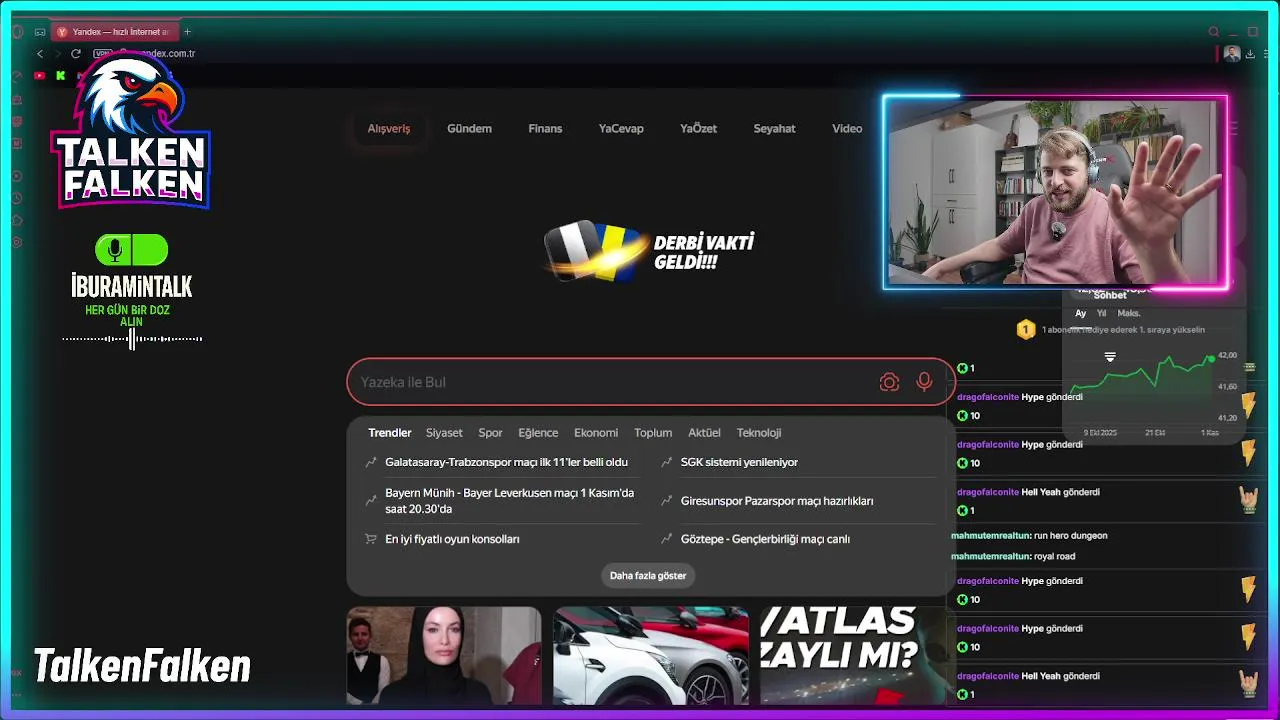Open En iyi fiyatlı oyun konsolları link
The image size is (1280, 720).
(452, 539)
